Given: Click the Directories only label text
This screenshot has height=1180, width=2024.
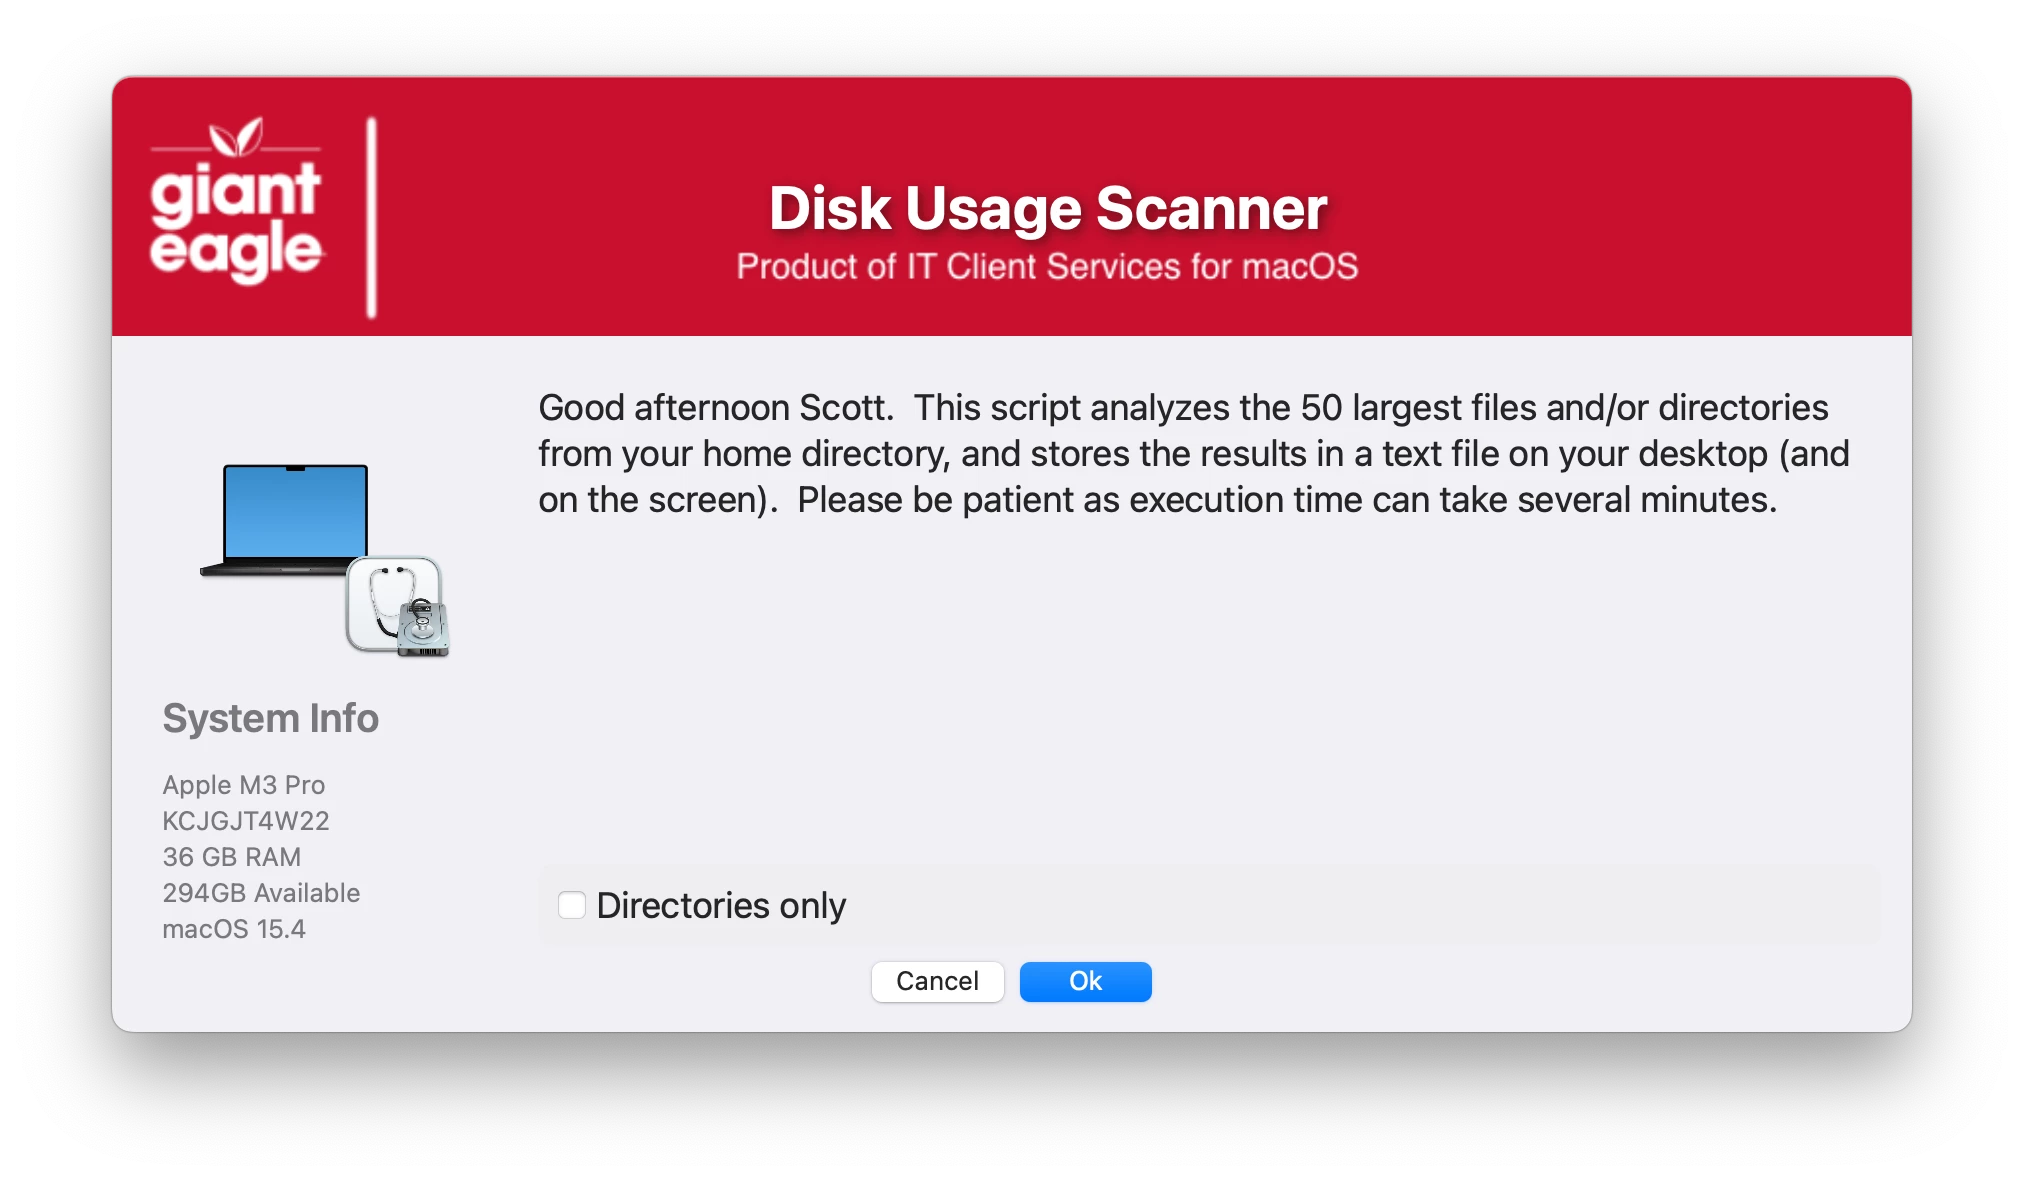Looking at the screenshot, I should click(x=721, y=905).
